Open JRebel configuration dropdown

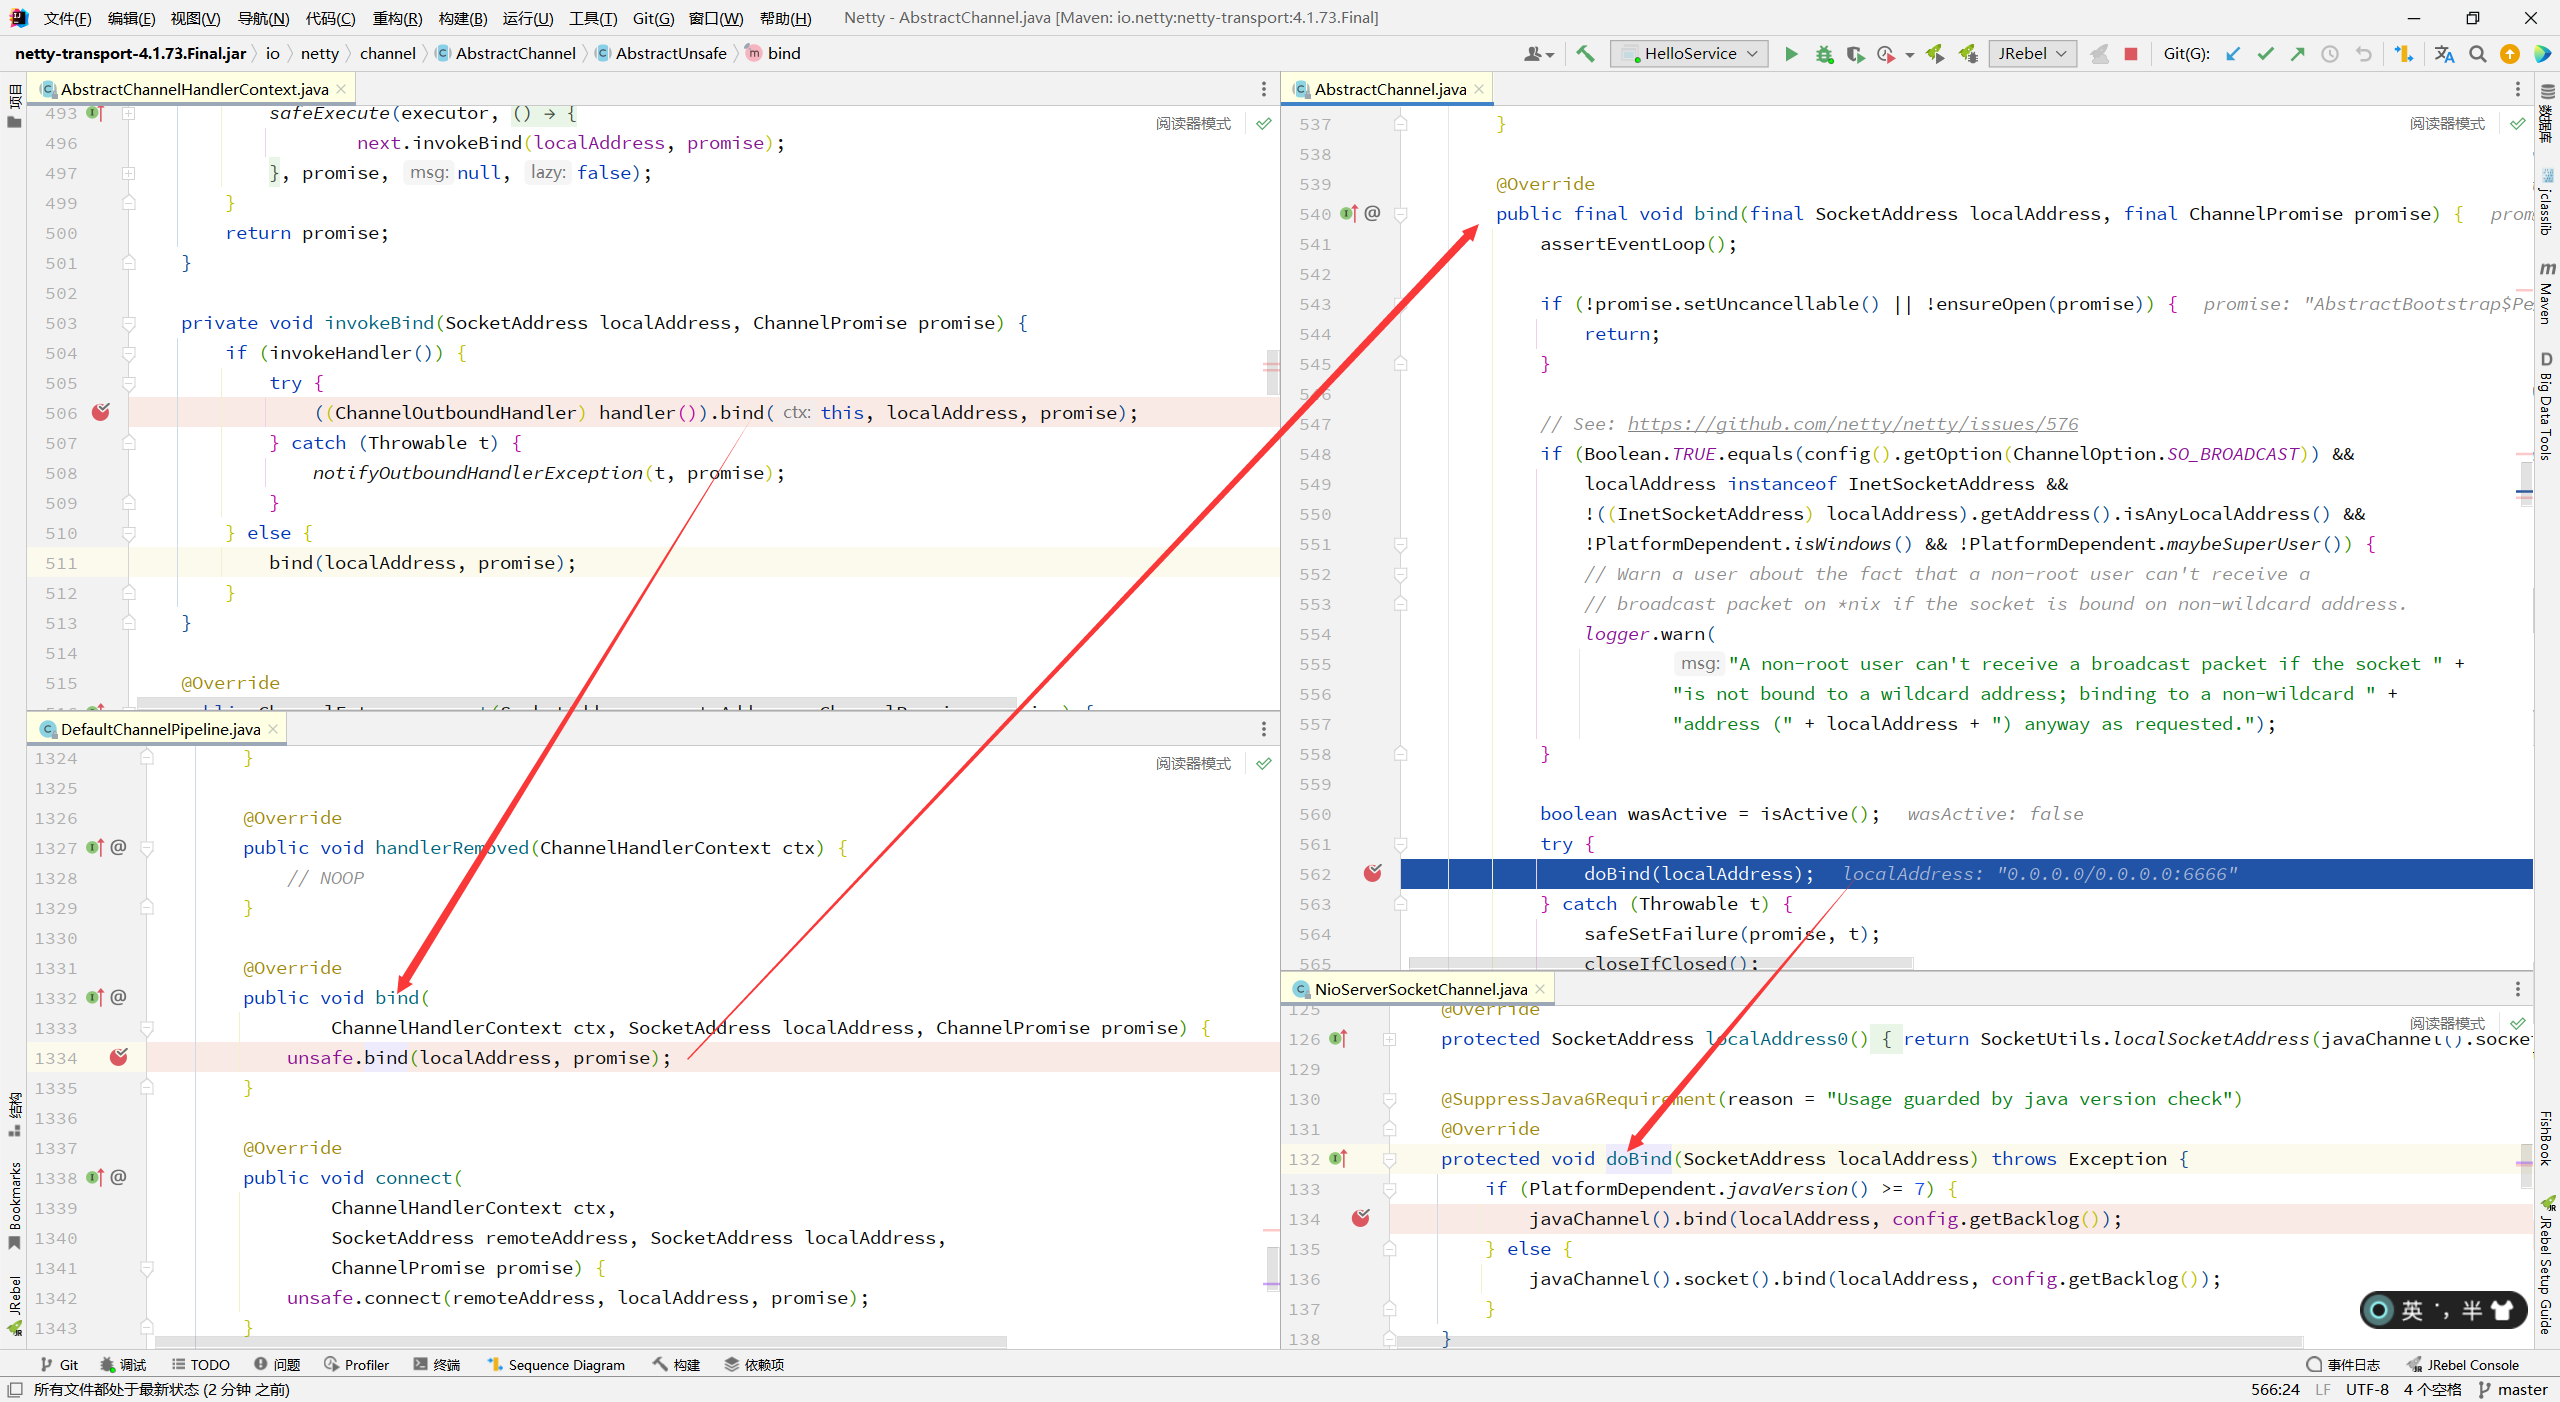coord(2033,54)
